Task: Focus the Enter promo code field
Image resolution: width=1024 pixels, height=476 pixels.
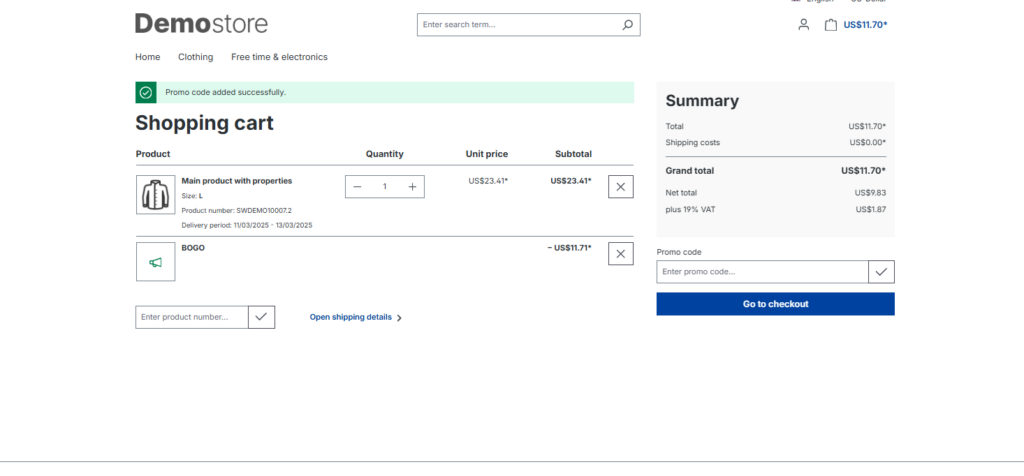Action: click(761, 272)
